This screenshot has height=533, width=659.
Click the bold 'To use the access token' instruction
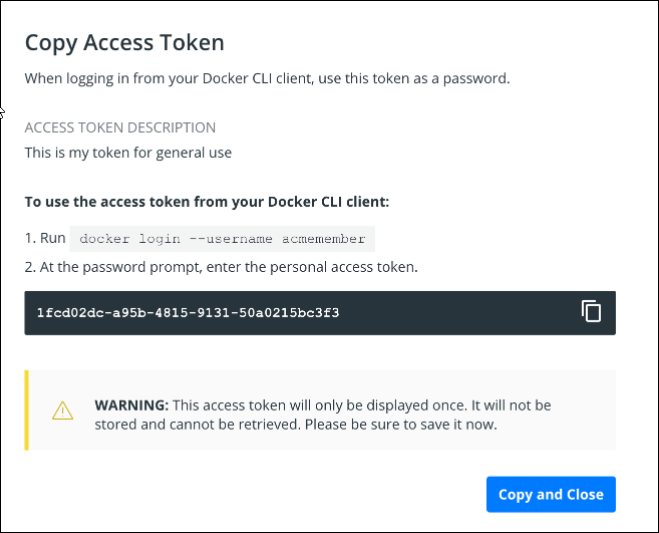(x=206, y=202)
